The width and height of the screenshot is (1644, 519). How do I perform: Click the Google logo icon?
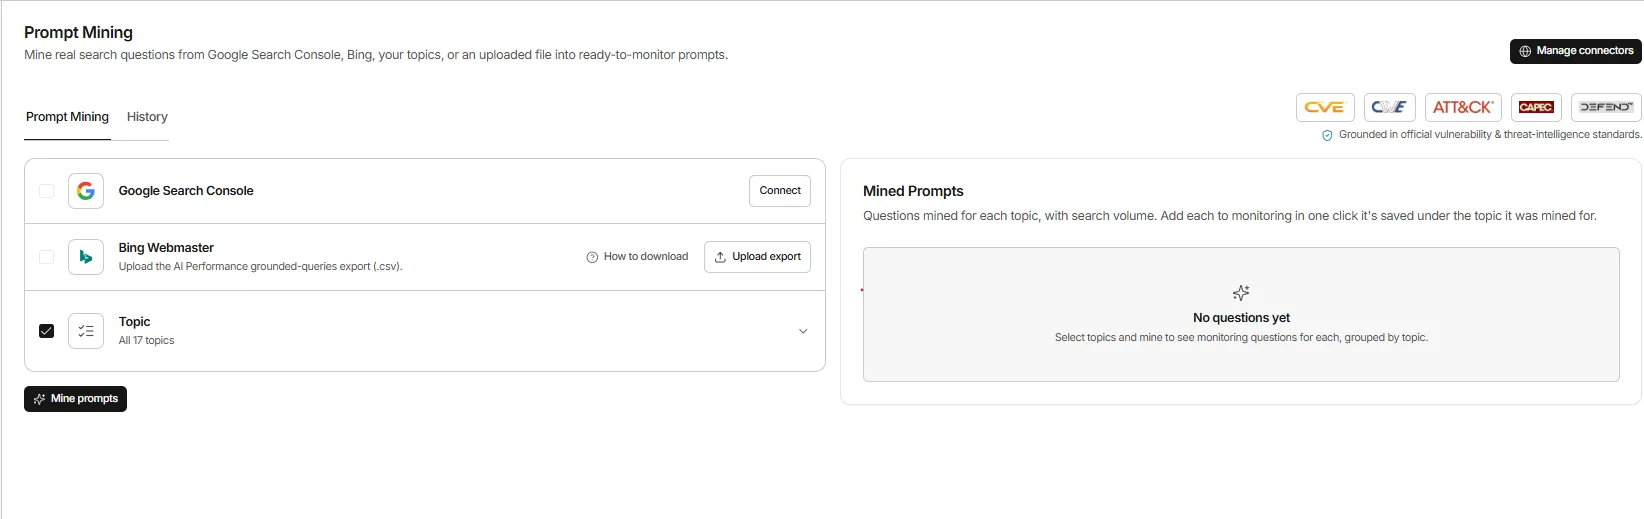point(86,191)
